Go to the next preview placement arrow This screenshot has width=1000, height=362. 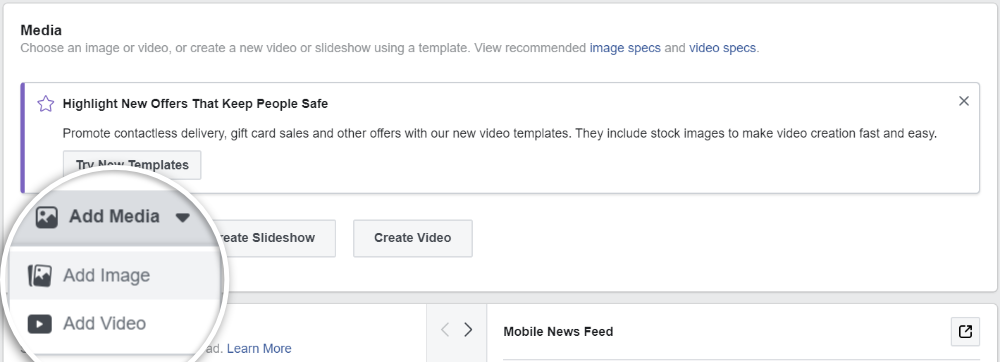click(x=468, y=329)
